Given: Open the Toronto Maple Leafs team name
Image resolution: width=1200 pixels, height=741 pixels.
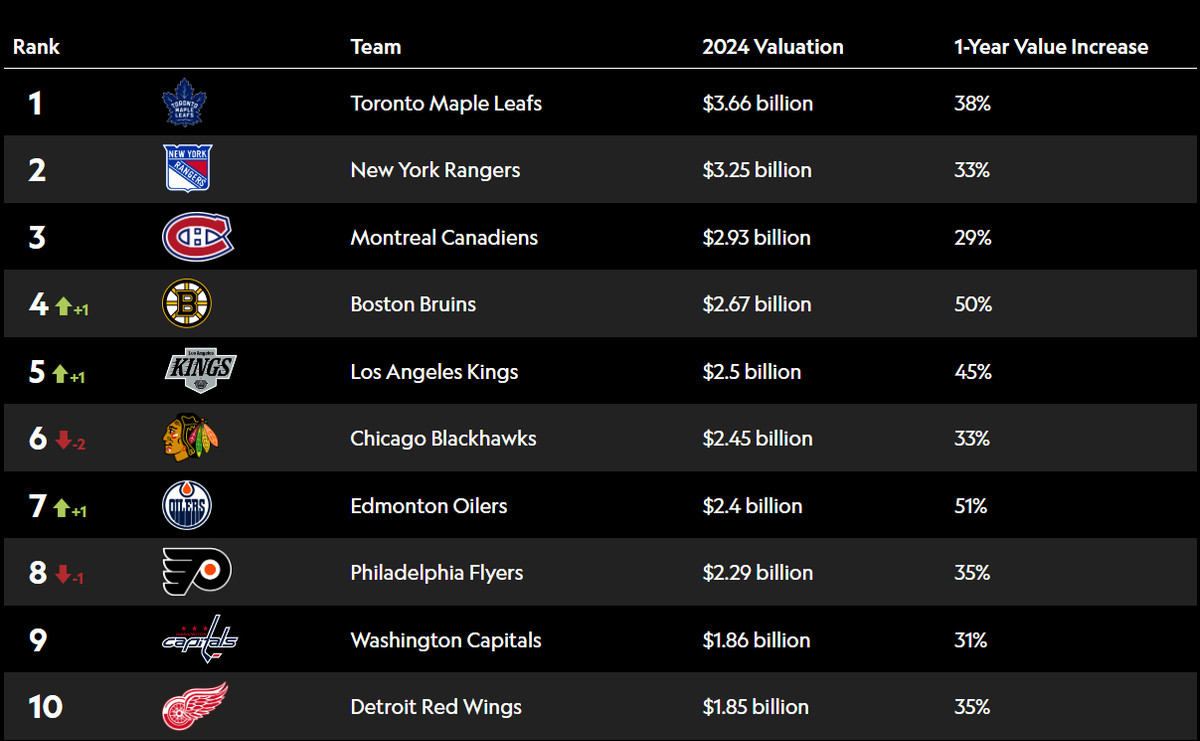Looking at the screenshot, I should [446, 103].
